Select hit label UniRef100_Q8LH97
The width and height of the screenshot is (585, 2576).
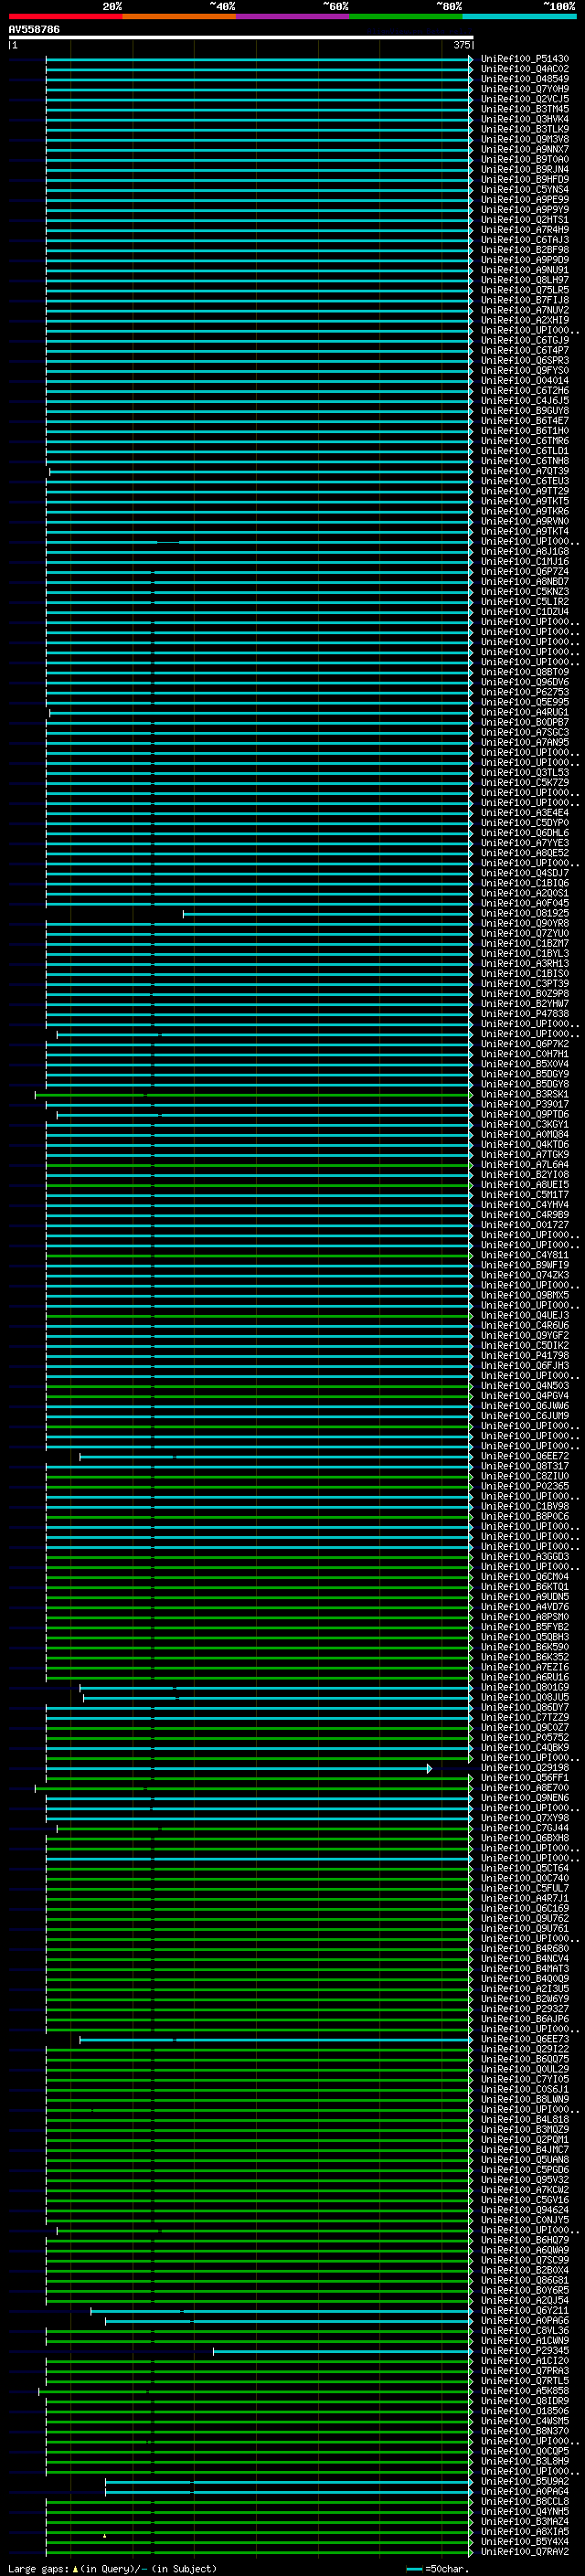[x=525, y=280]
